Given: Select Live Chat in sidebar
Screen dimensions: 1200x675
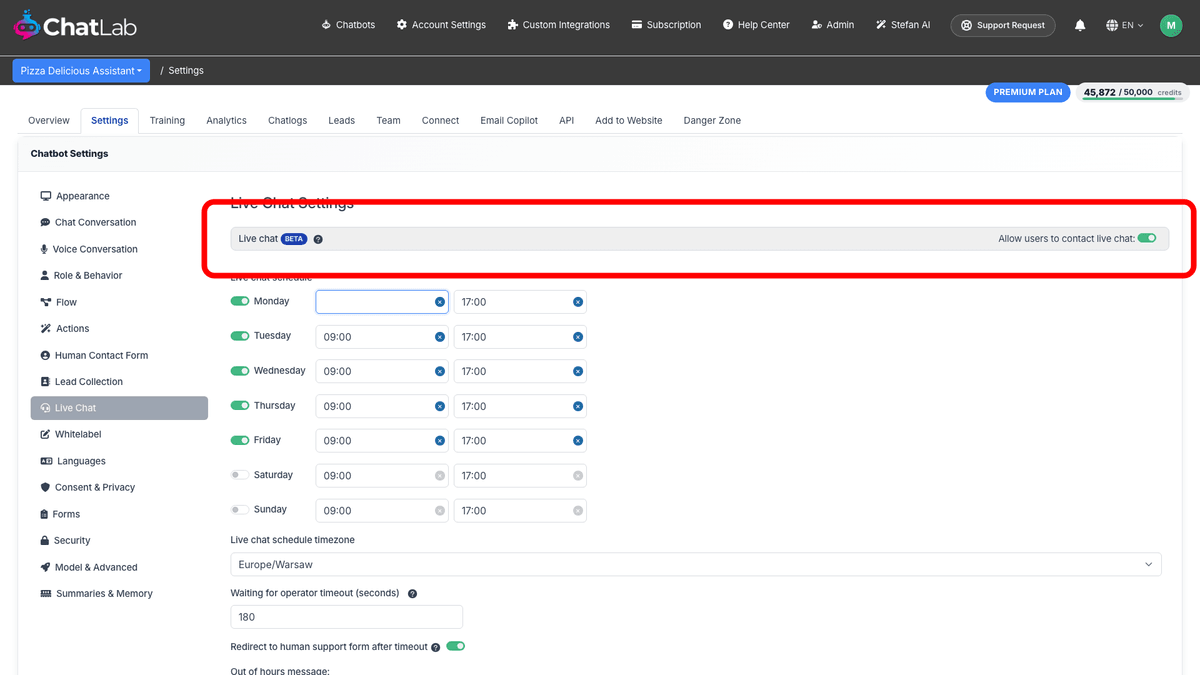Looking at the screenshot, I should pos(119,408).
